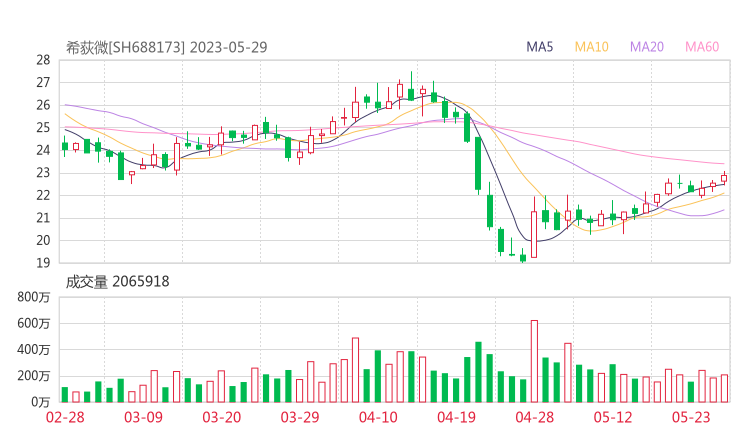This screenshot has width=740, height=440.
Task: Click the 22 price axis label
Action: [x=43, y=195]
